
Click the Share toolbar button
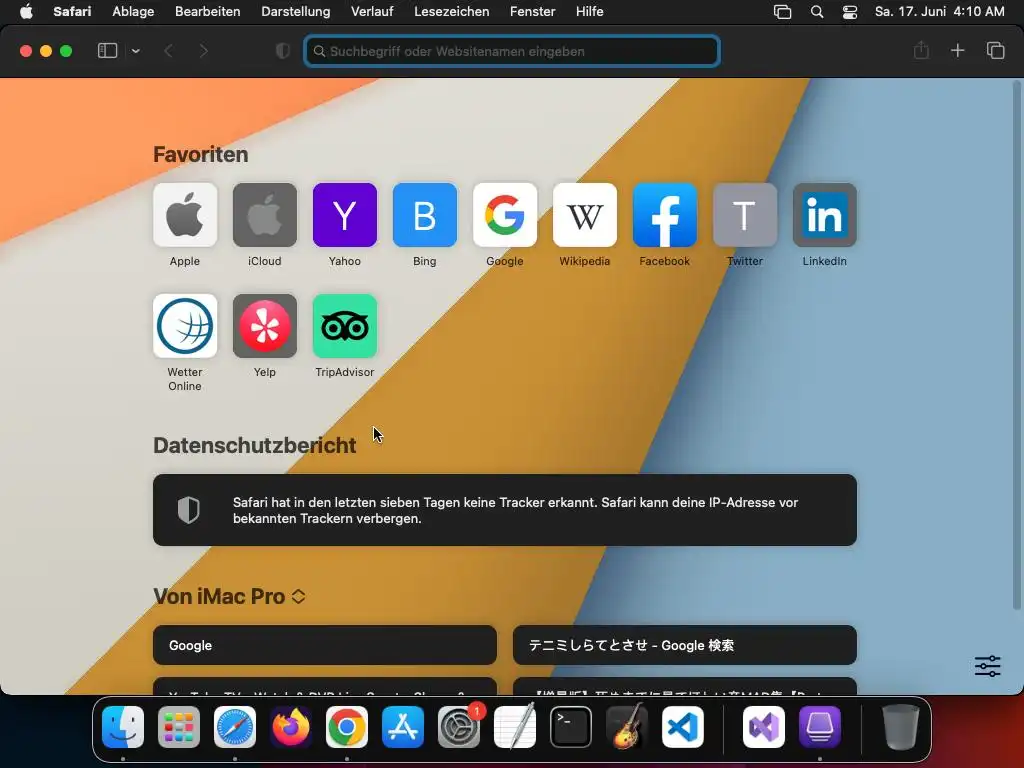point(921,50)
